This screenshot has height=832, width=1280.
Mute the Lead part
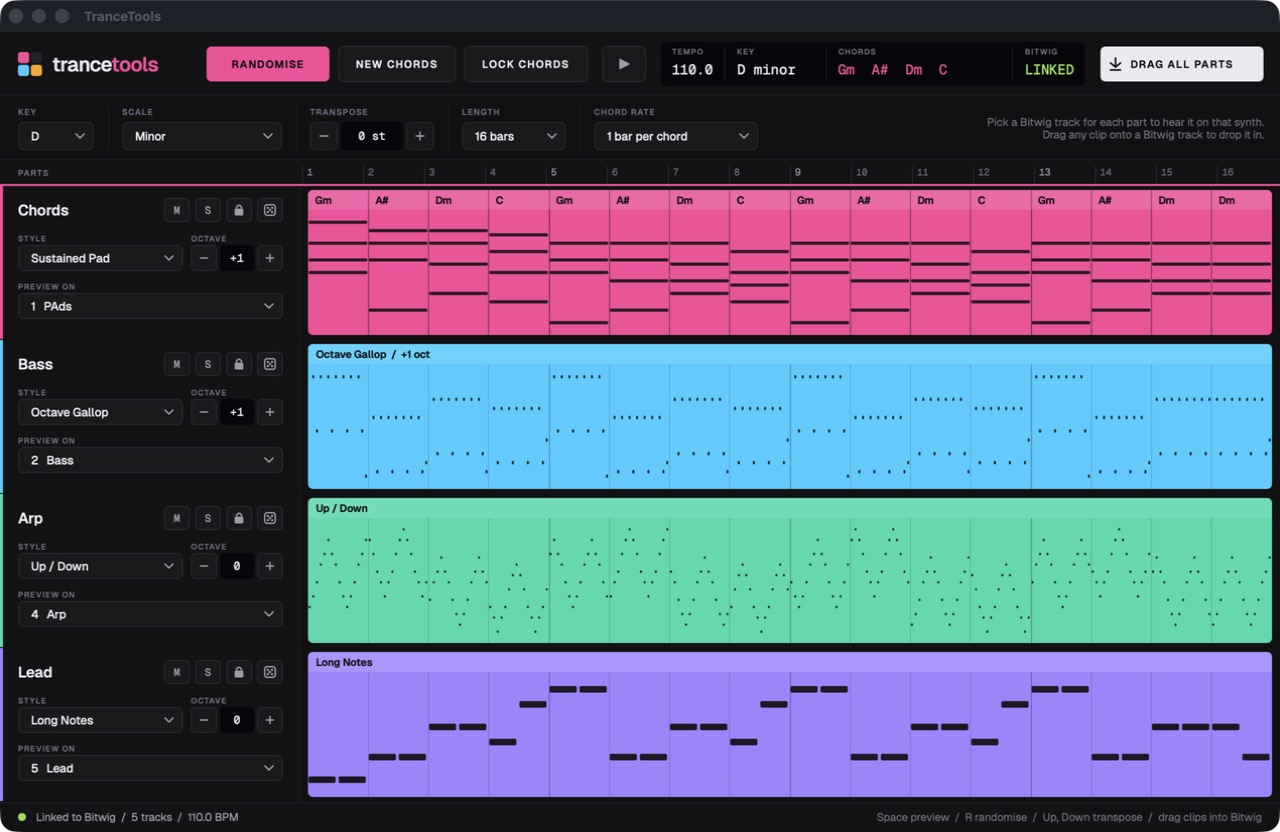pyautogui.click(x=176, y=672)
